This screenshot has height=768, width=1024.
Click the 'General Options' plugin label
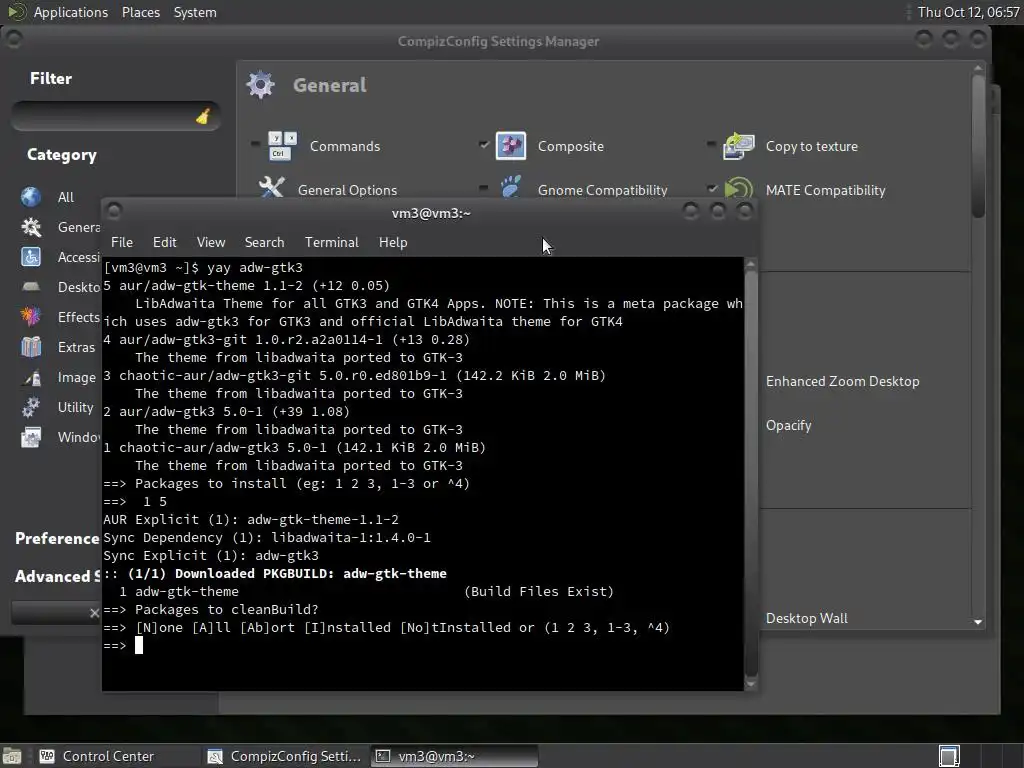click(x=347, y=190)
